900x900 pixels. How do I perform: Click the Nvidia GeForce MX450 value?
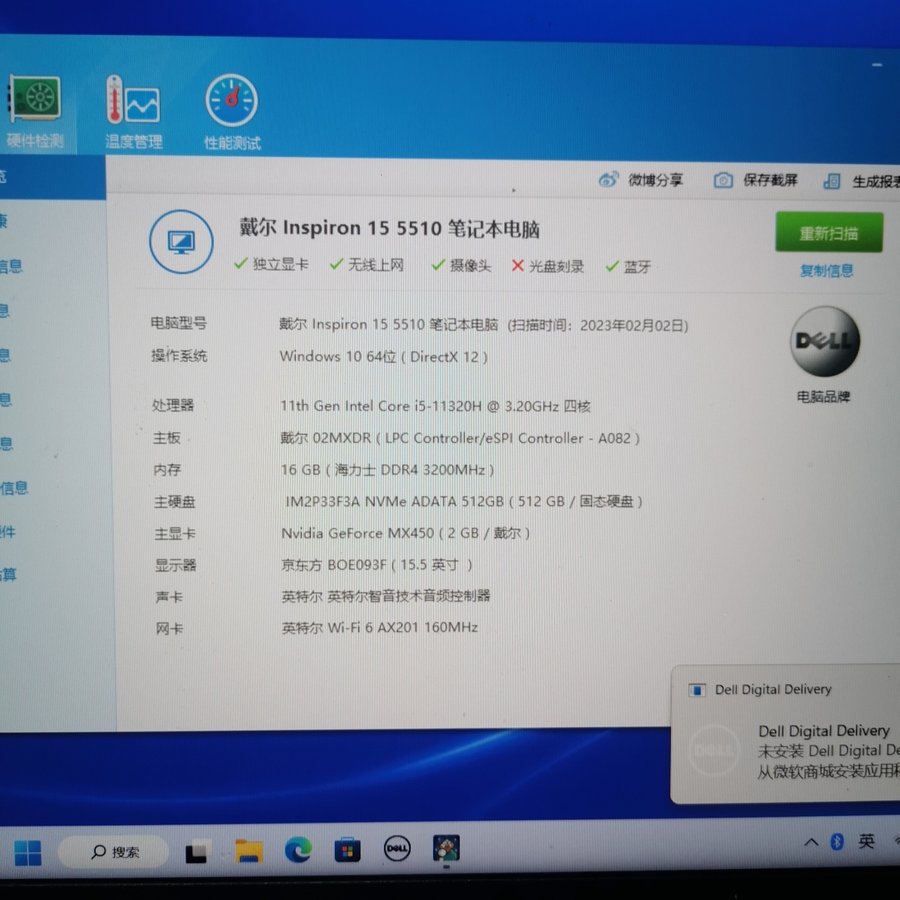pyautogui.click(x=405, y=533)
